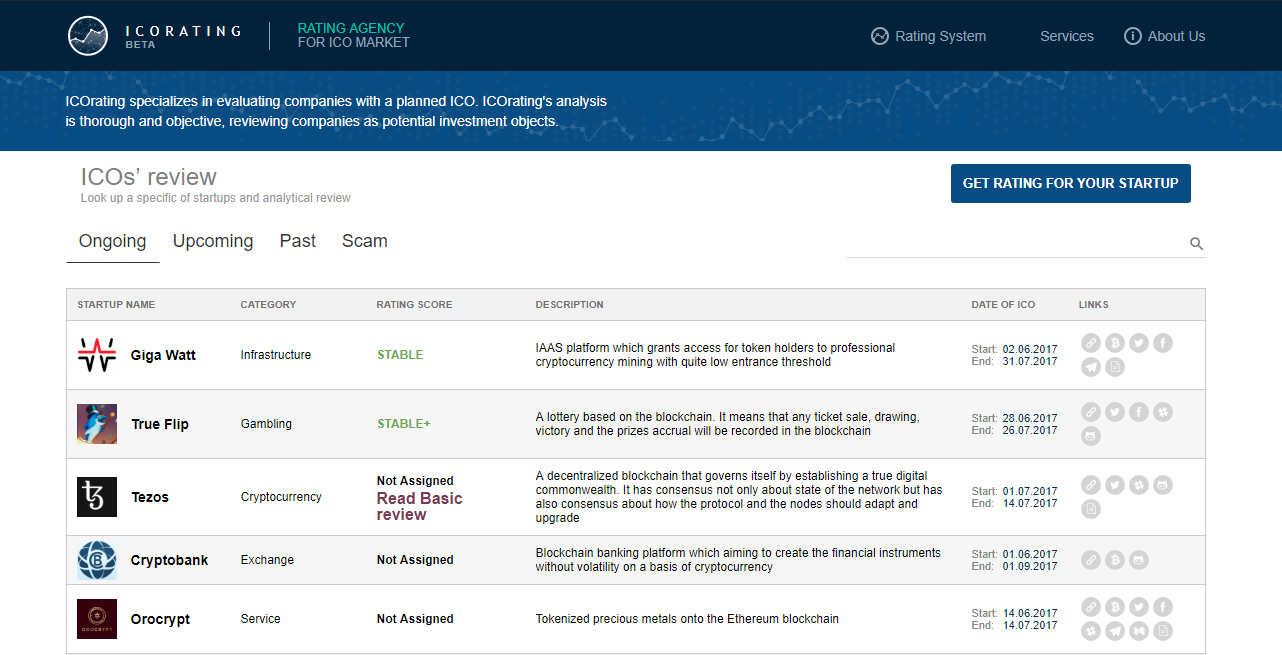Switch to the Scam tab
This screenshot has height=655, width=1282.
tap(365, 241)
